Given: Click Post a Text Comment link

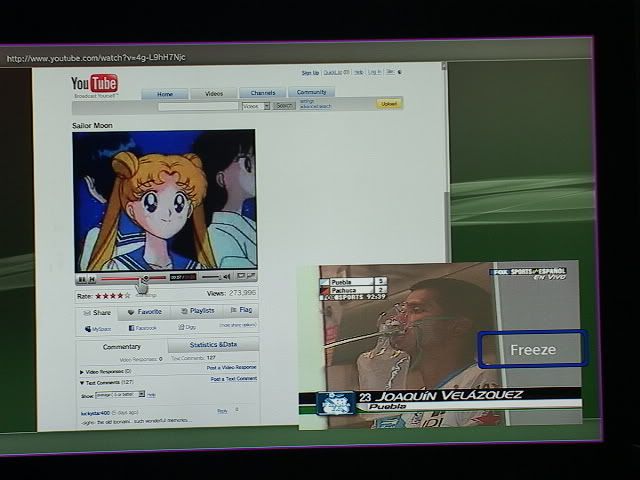Looking at the screenshot, I should (x=233, y=379).
